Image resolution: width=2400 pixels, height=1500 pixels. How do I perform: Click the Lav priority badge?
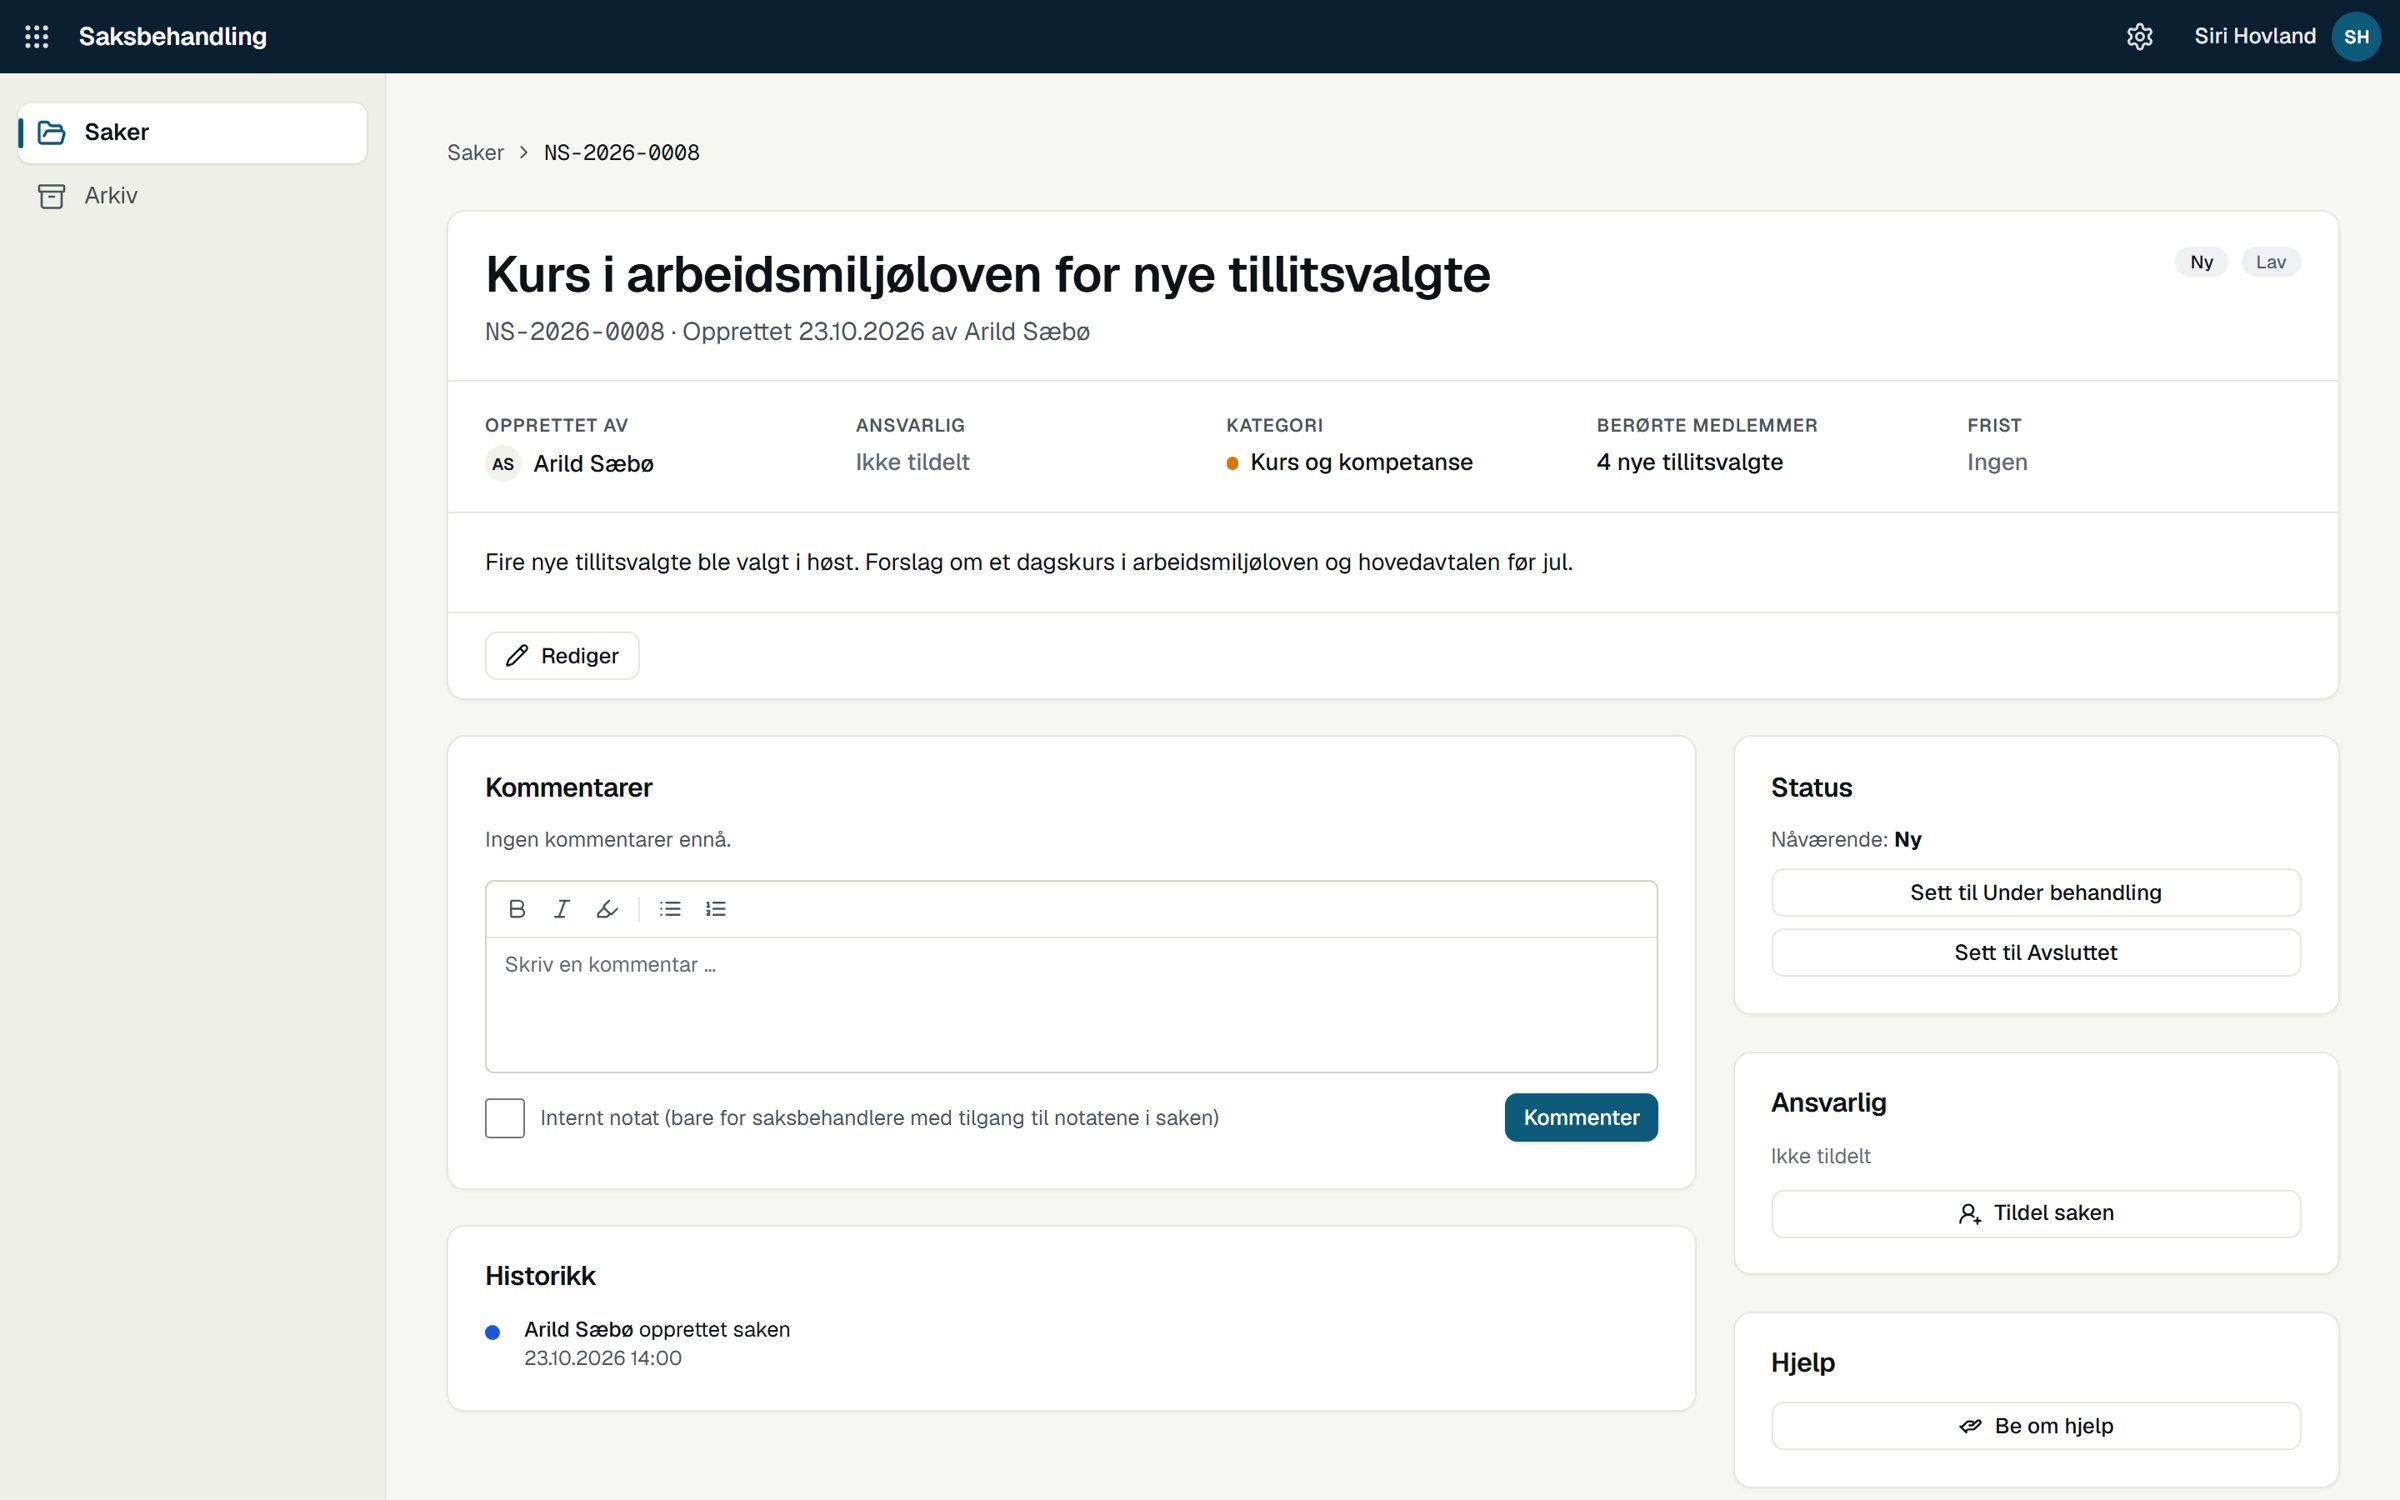[x=2270, y=262]
